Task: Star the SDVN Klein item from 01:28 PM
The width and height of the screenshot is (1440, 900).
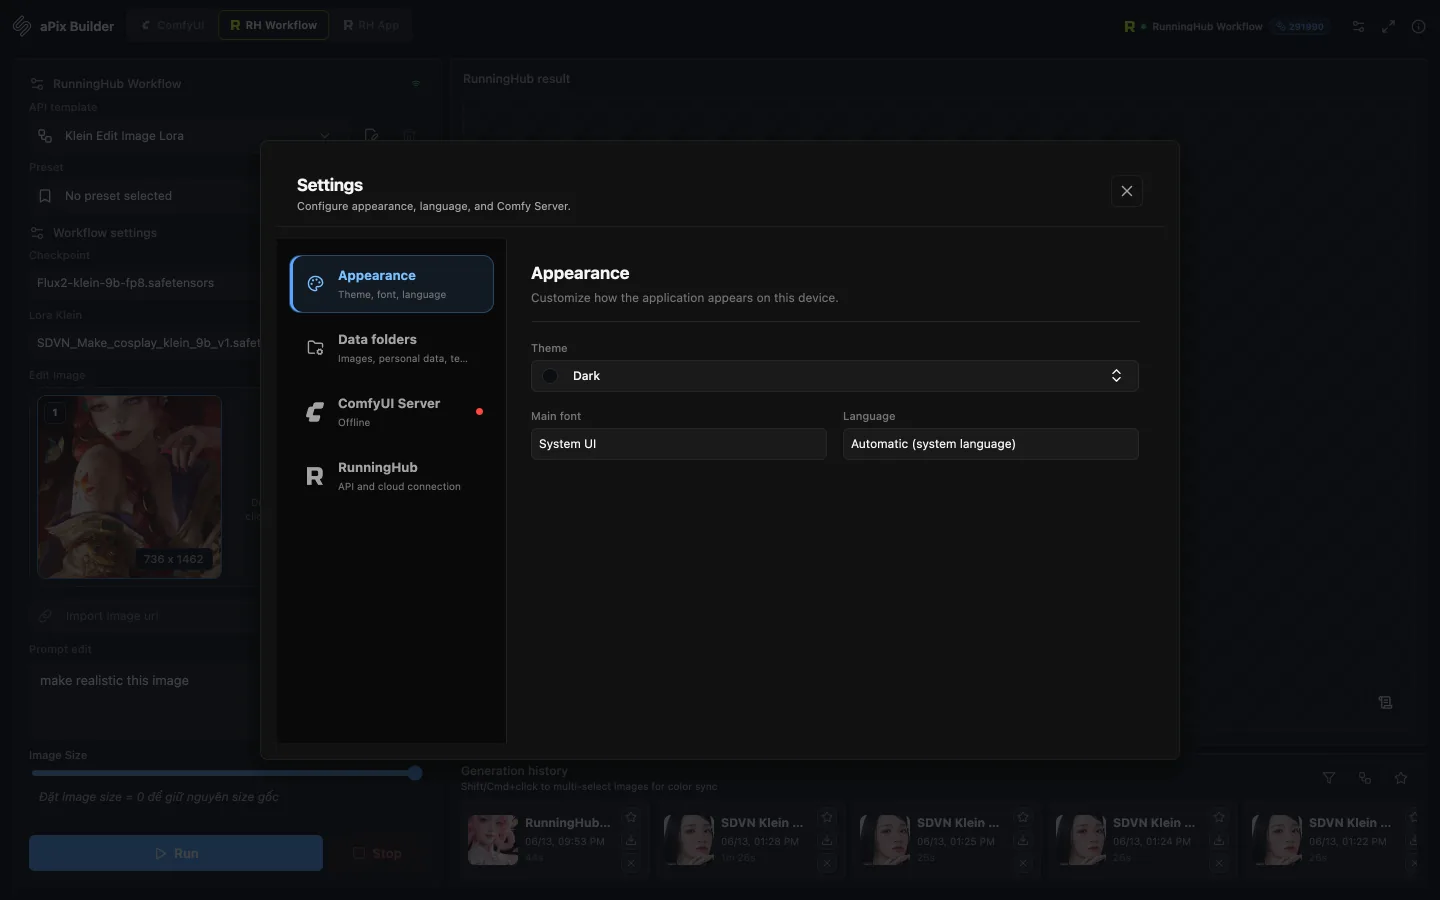Action: click(x=827, y=817)
